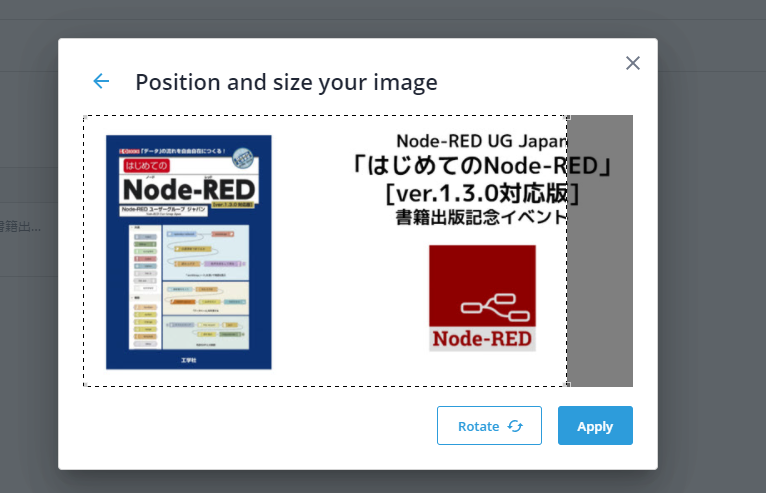Click the "書籍出版記念イベント" line in the image

point(482,215)
